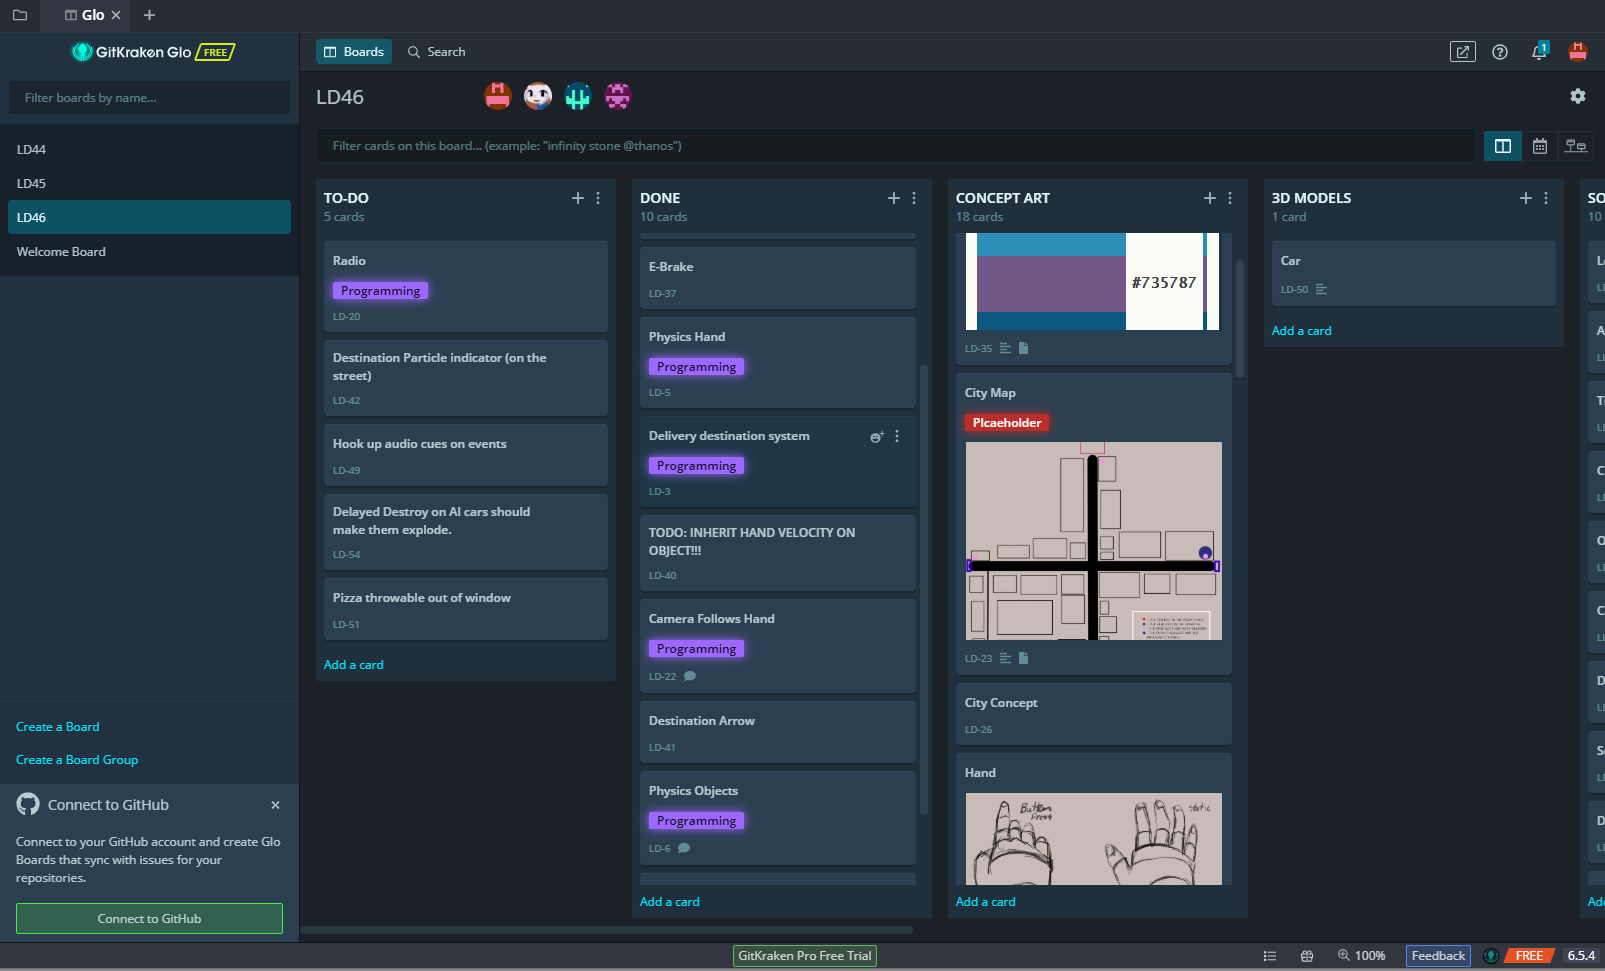This screenshot has height=971, width=1605.
Task: Click Create a Board Group link
Action: pos(77,760)
